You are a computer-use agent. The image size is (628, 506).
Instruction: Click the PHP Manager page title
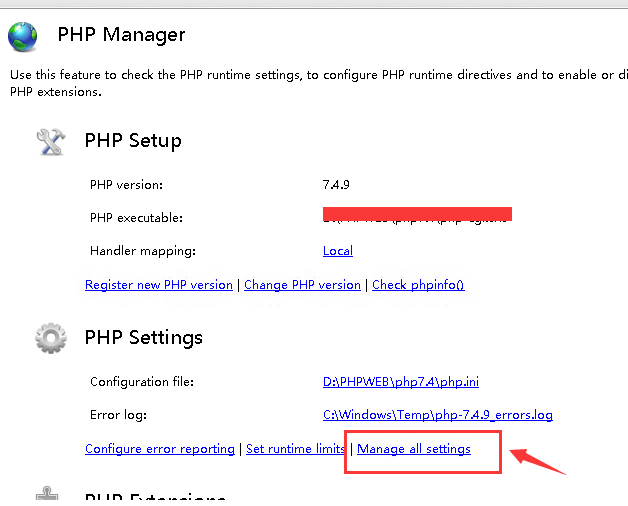point(121,35)
